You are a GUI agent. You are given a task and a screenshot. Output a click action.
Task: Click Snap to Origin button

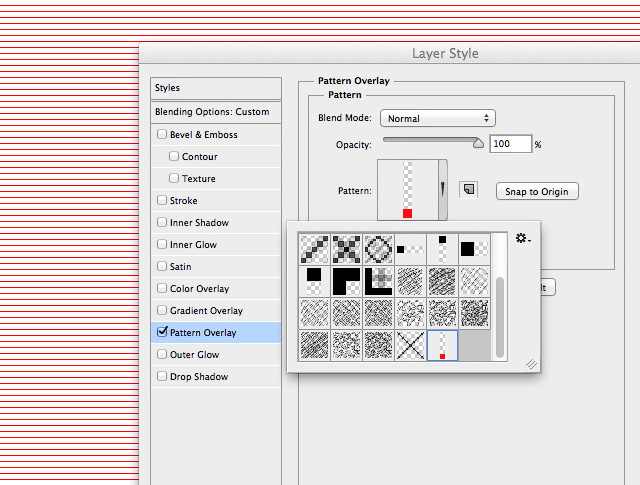[x=537, y=191]
